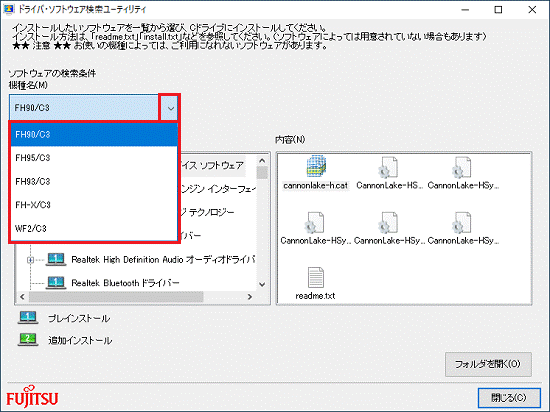The image size is (550, 412).
Task: Choose WF2/C3 model option
Action: point(94,229)
